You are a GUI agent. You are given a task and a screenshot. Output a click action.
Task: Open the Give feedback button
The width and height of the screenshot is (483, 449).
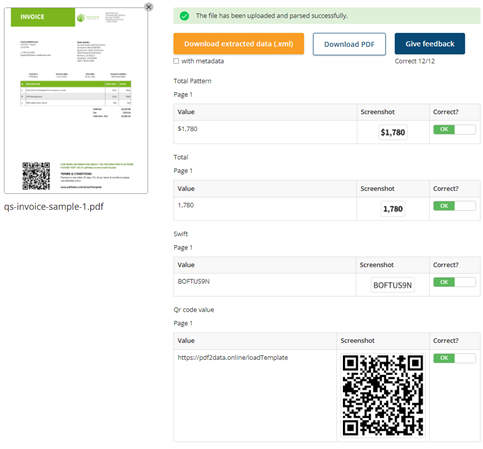pos(430,44)
